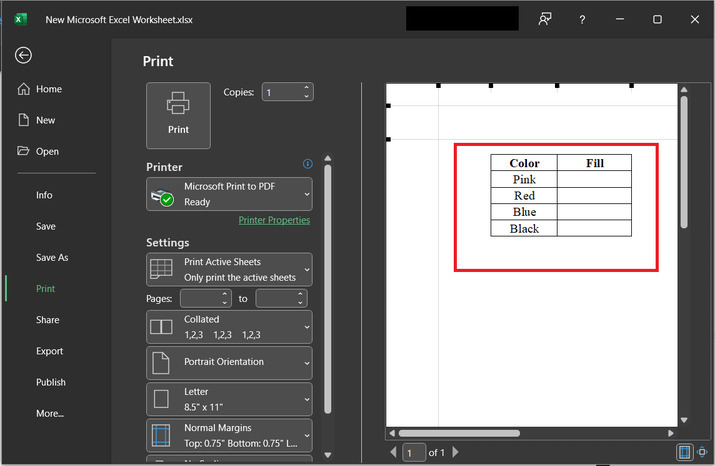
Task: Decrement the Pages end value
Action: click(300, 303)
